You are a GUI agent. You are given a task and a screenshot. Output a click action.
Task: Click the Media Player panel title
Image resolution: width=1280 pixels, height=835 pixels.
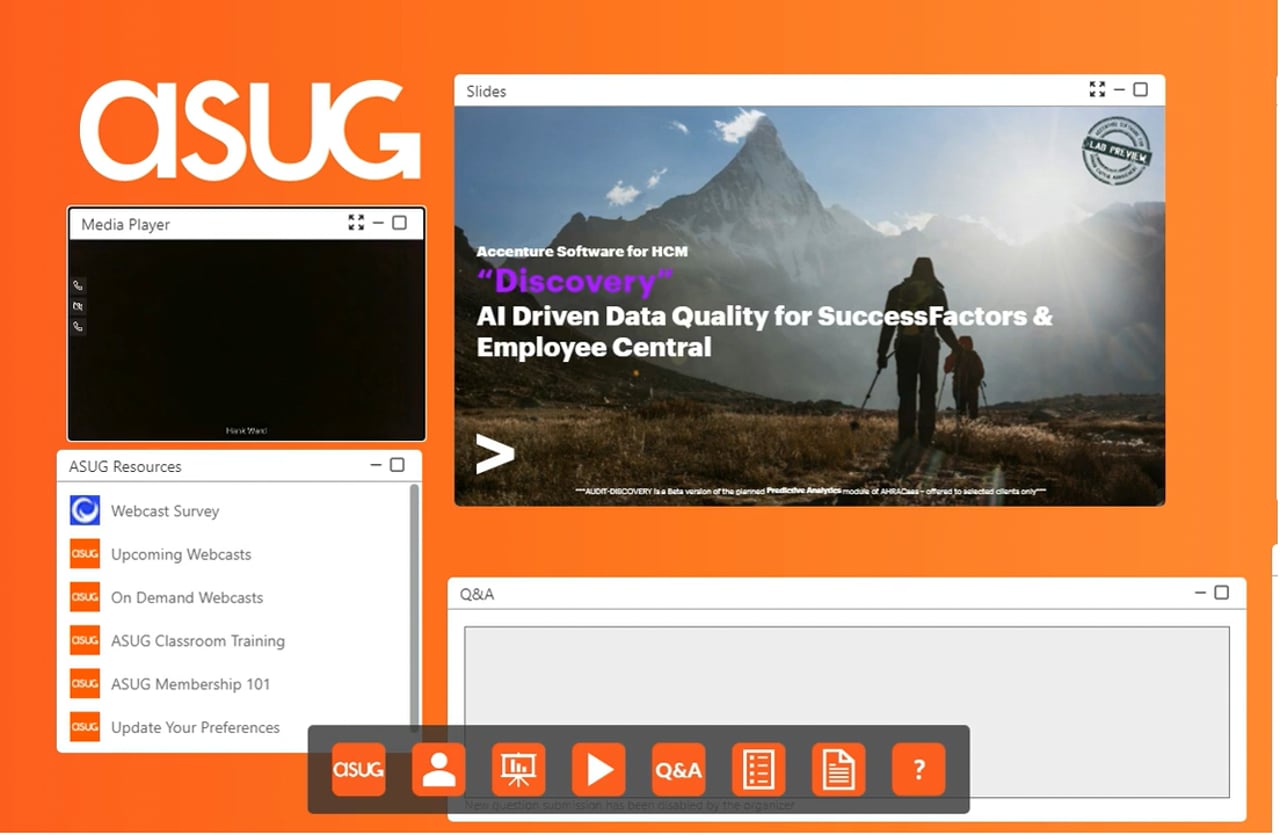(x=126, y=224)
